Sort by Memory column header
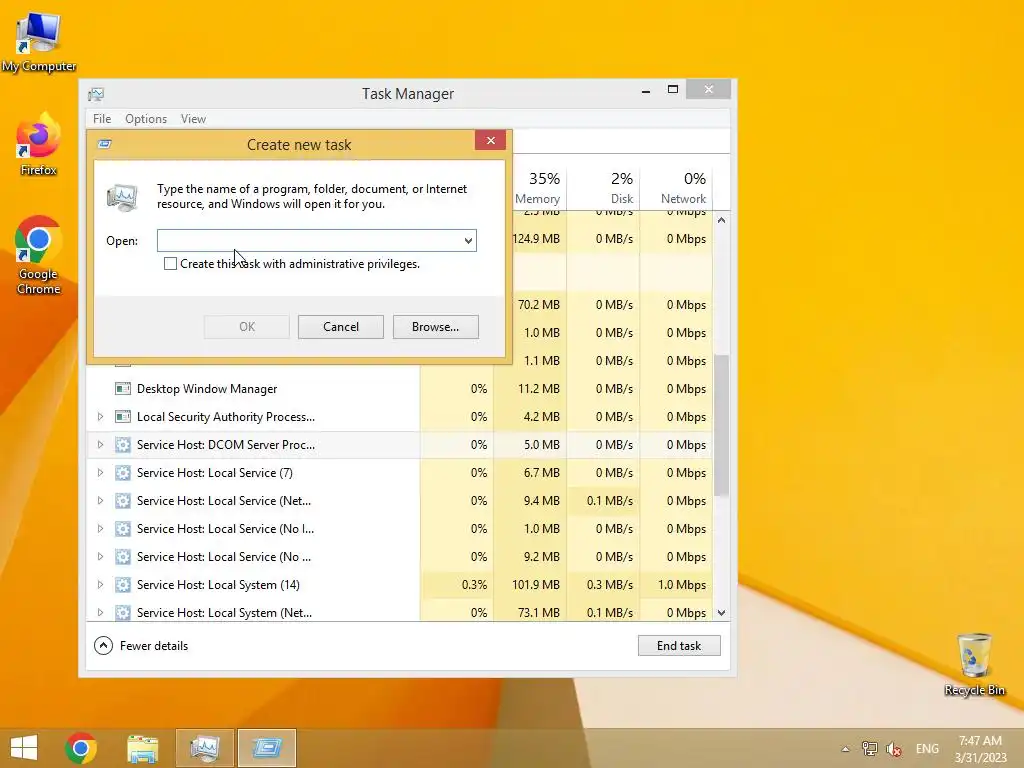The width and height of the screenshot is (1024, 768). point(537,187)
